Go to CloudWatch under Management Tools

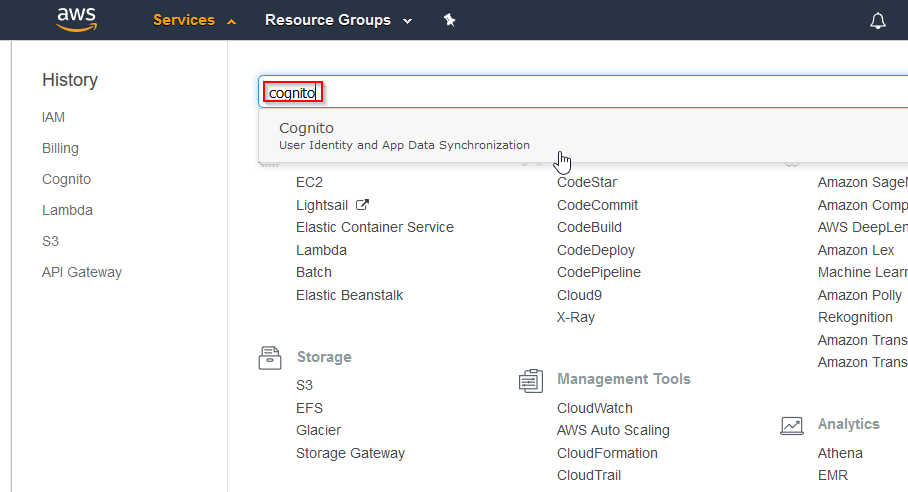(594, 408)
